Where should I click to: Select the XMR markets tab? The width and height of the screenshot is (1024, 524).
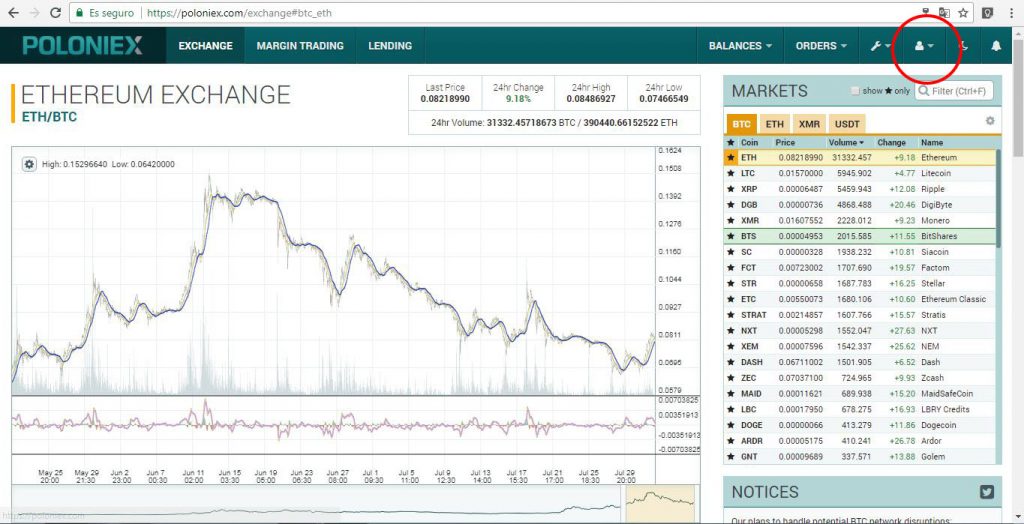[x=809, y=124]
